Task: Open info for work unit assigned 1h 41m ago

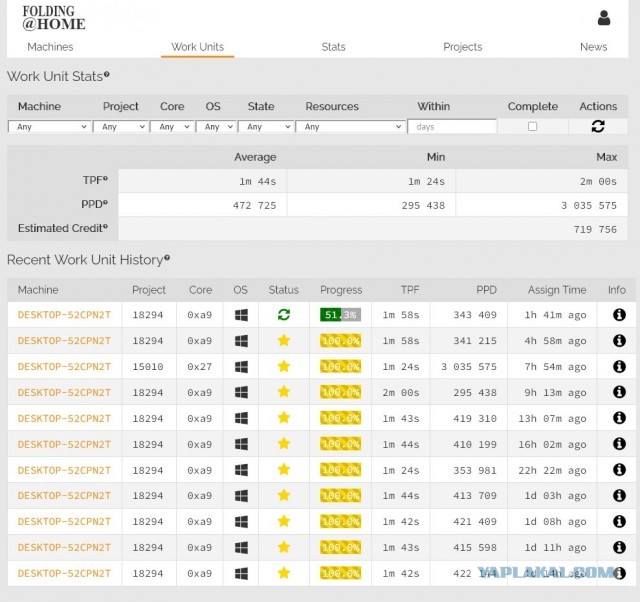Action: click(x=619, y=314)
